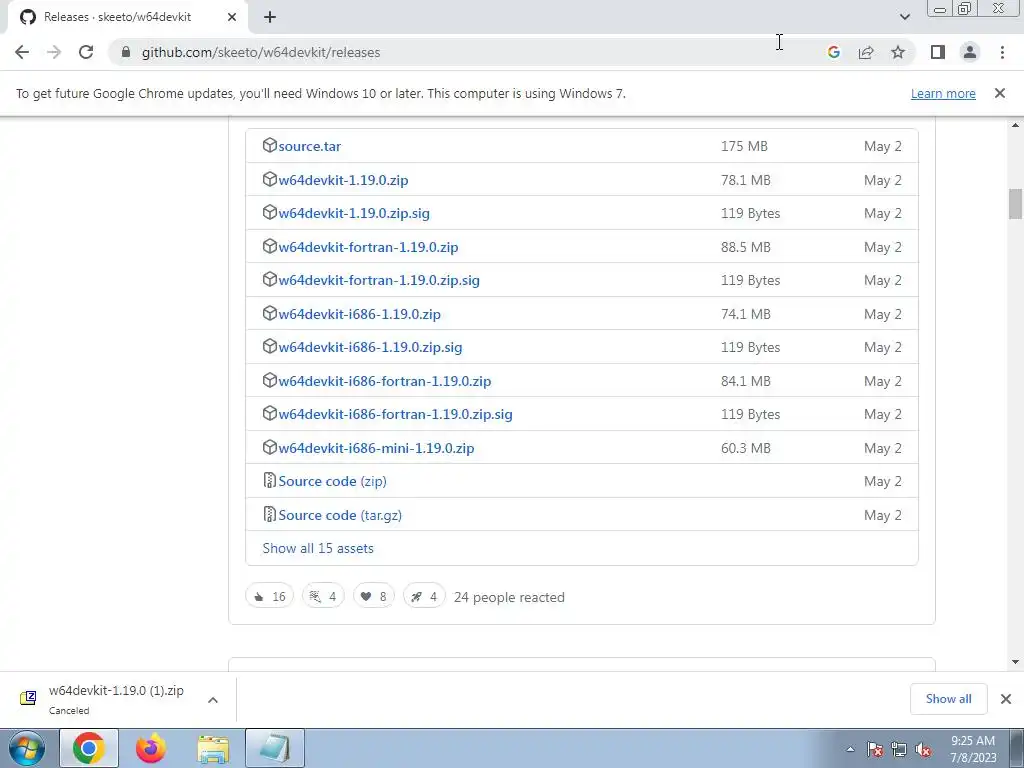1024x768 pixels.
Task: Show hidden tray icons arrow
Action: pos(850,750)
